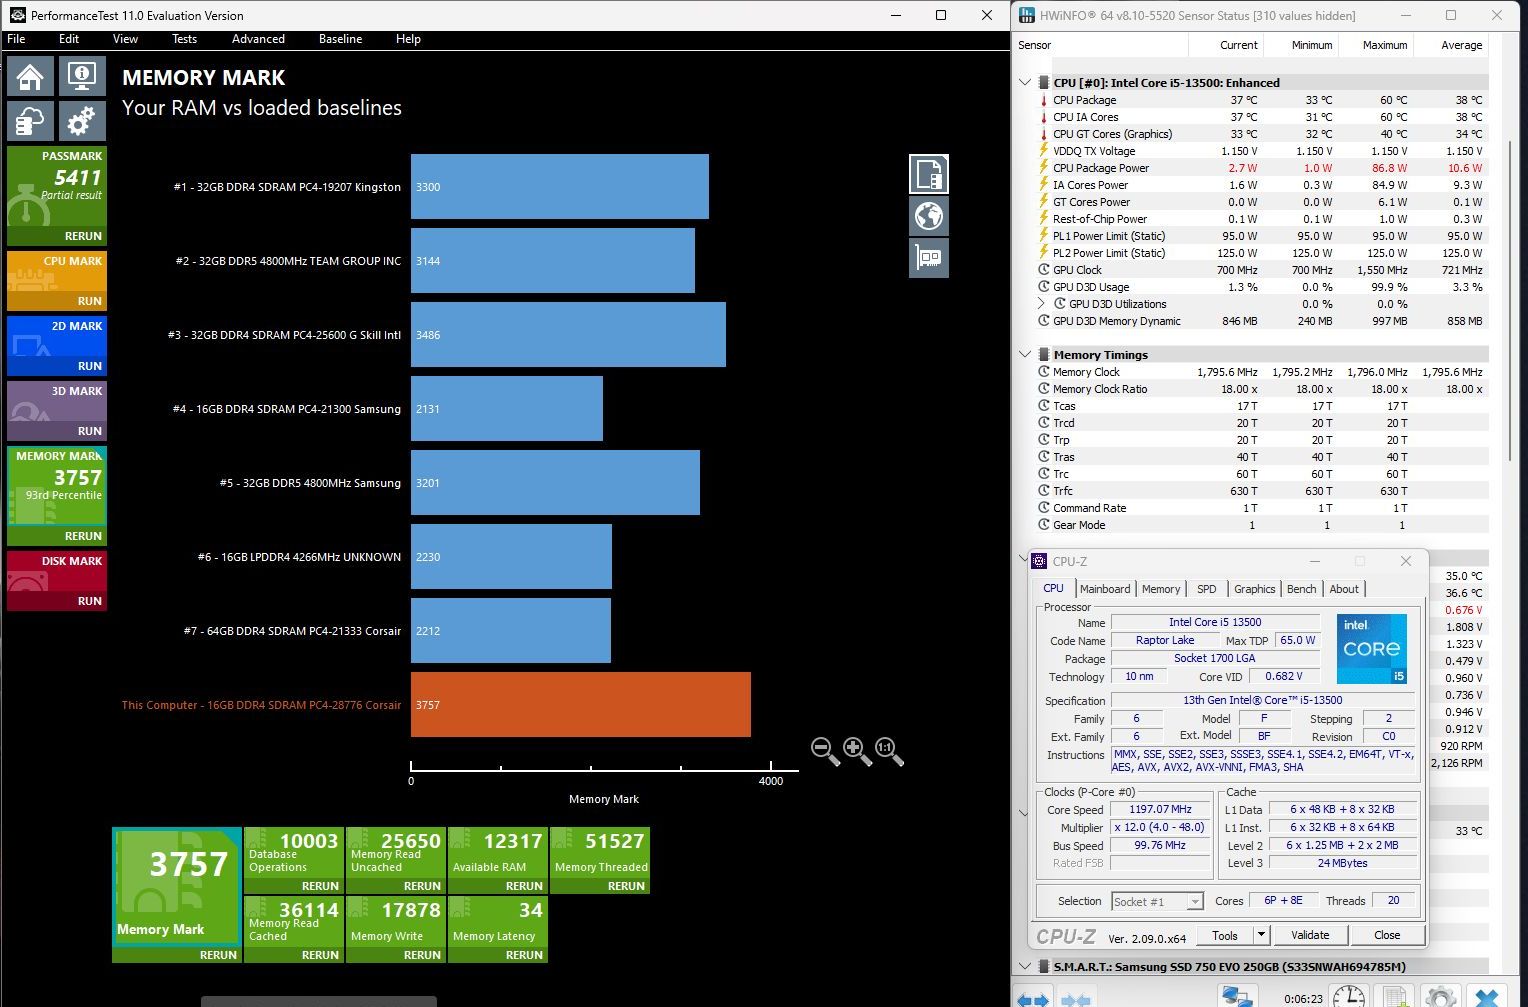1528x1007 pixels.
Task: Click the CPU-Z title bar icon
Action: [x=1039, y=561]
